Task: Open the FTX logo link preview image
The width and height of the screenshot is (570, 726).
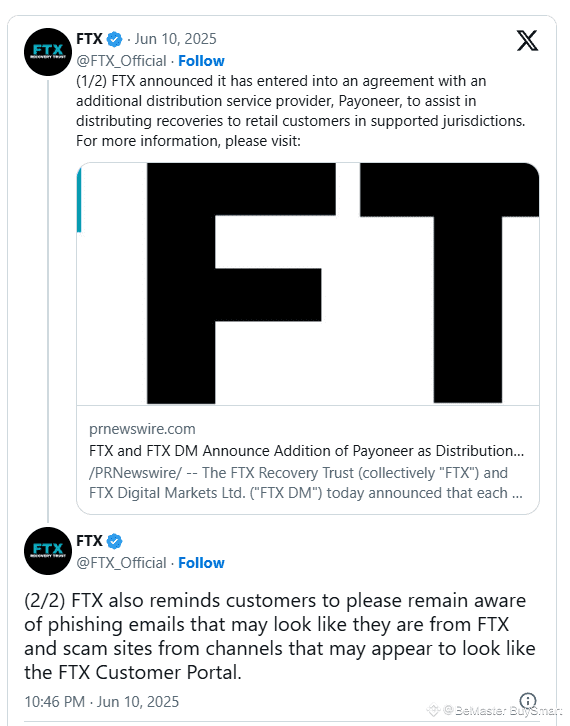Action: click(308, 283)
